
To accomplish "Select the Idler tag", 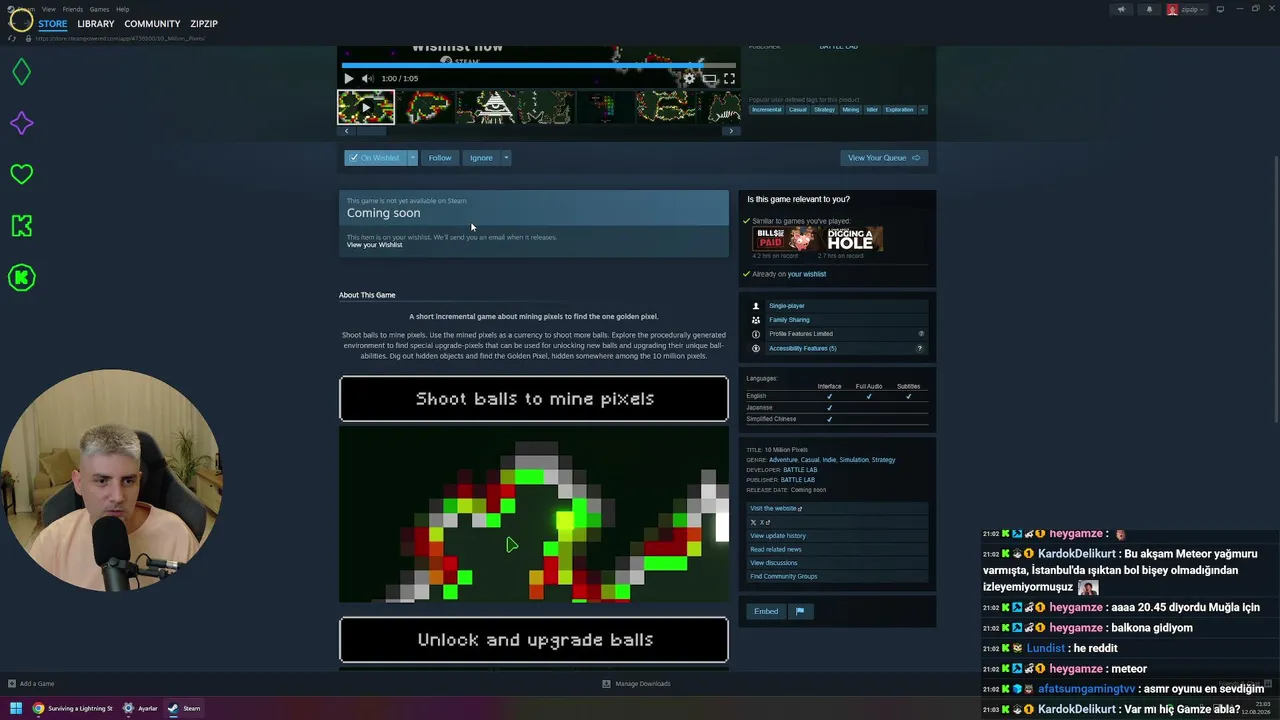I will [x=872, y=110].
